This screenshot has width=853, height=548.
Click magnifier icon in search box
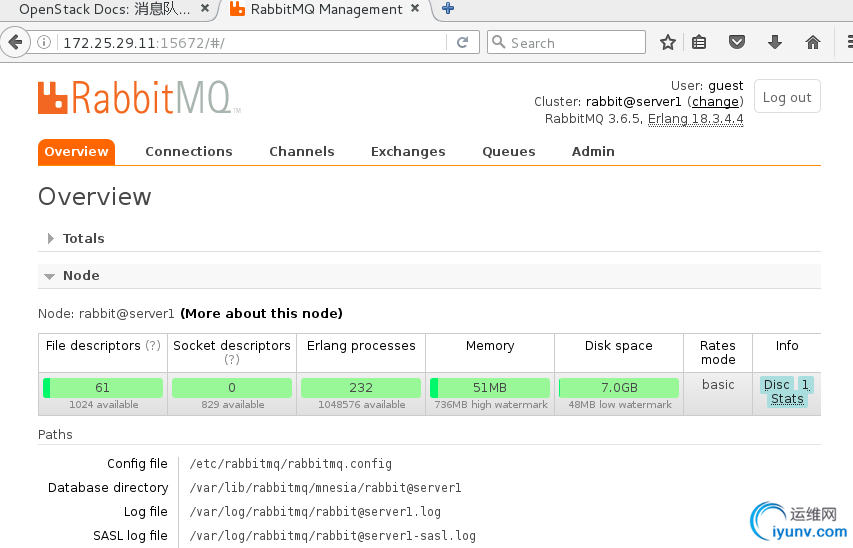[498, 42]
